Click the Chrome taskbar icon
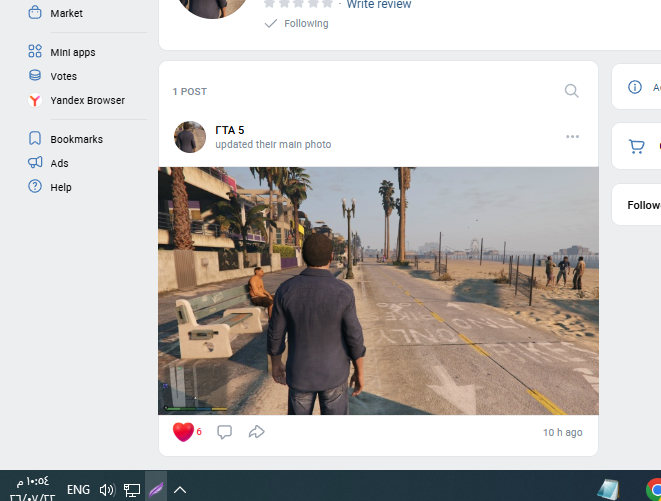 653,490
